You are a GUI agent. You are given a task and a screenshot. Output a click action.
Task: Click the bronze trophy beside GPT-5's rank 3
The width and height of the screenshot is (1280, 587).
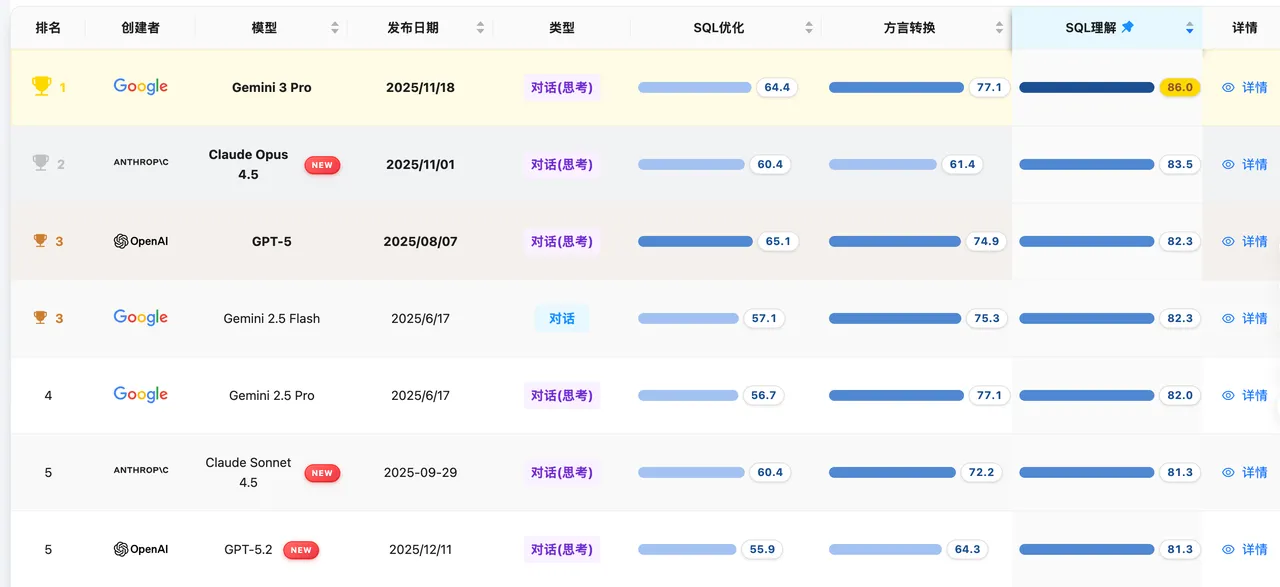(40, 241)
